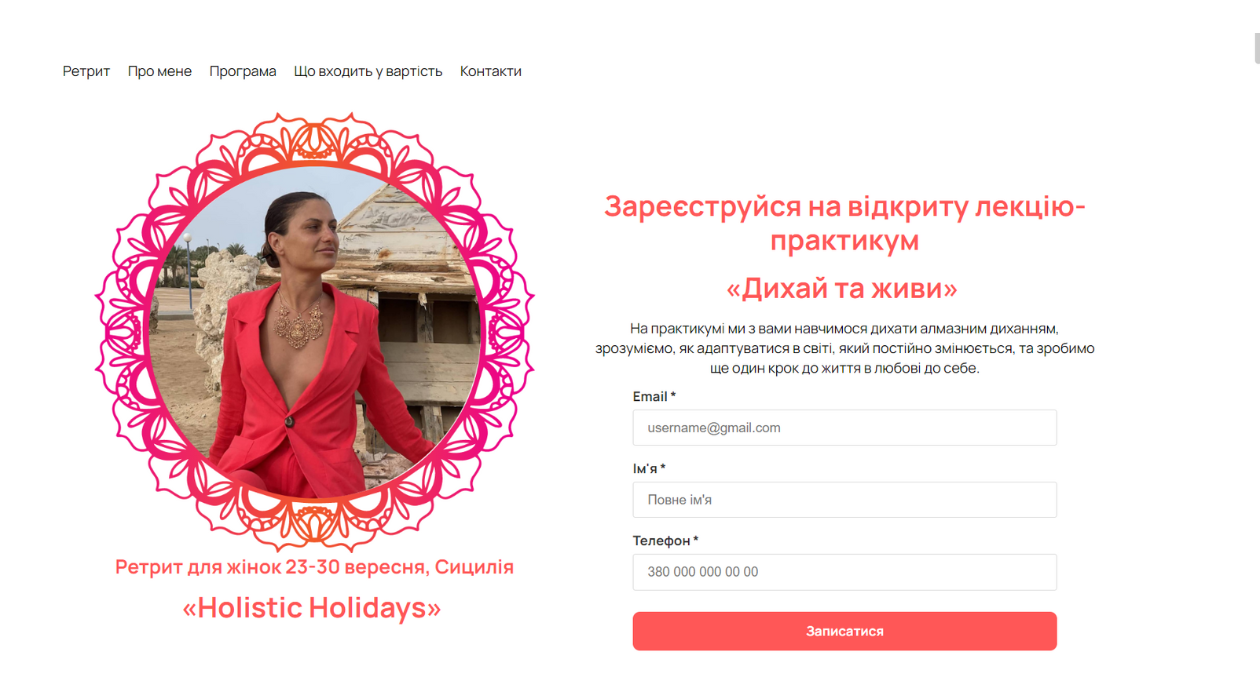This screenshot has width=1260, height=700.
Task: Click the Зареєструйся на відкриту лекцію-практикум heading
Action: tap(845, 223)
